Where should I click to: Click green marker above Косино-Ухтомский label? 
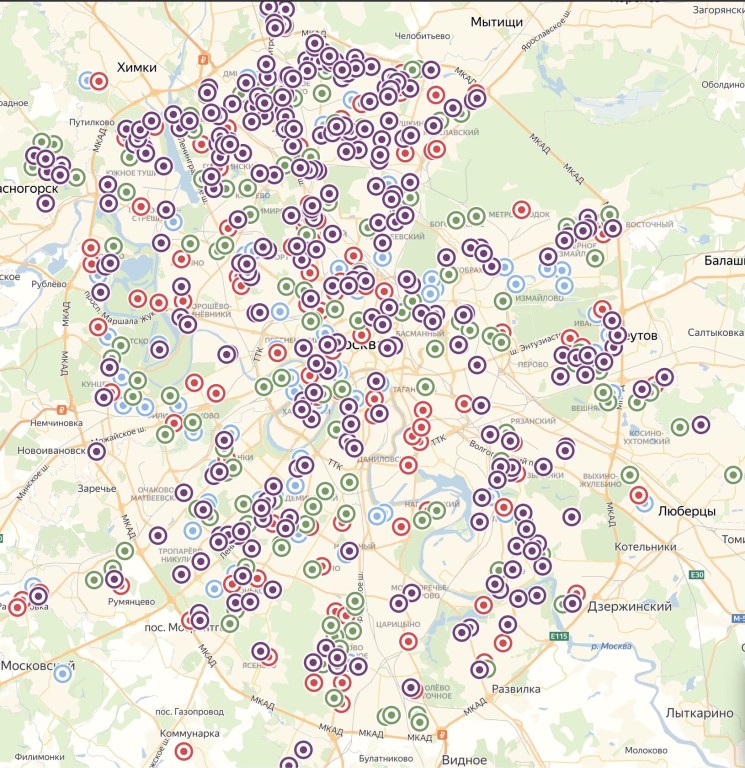(680, 427)
